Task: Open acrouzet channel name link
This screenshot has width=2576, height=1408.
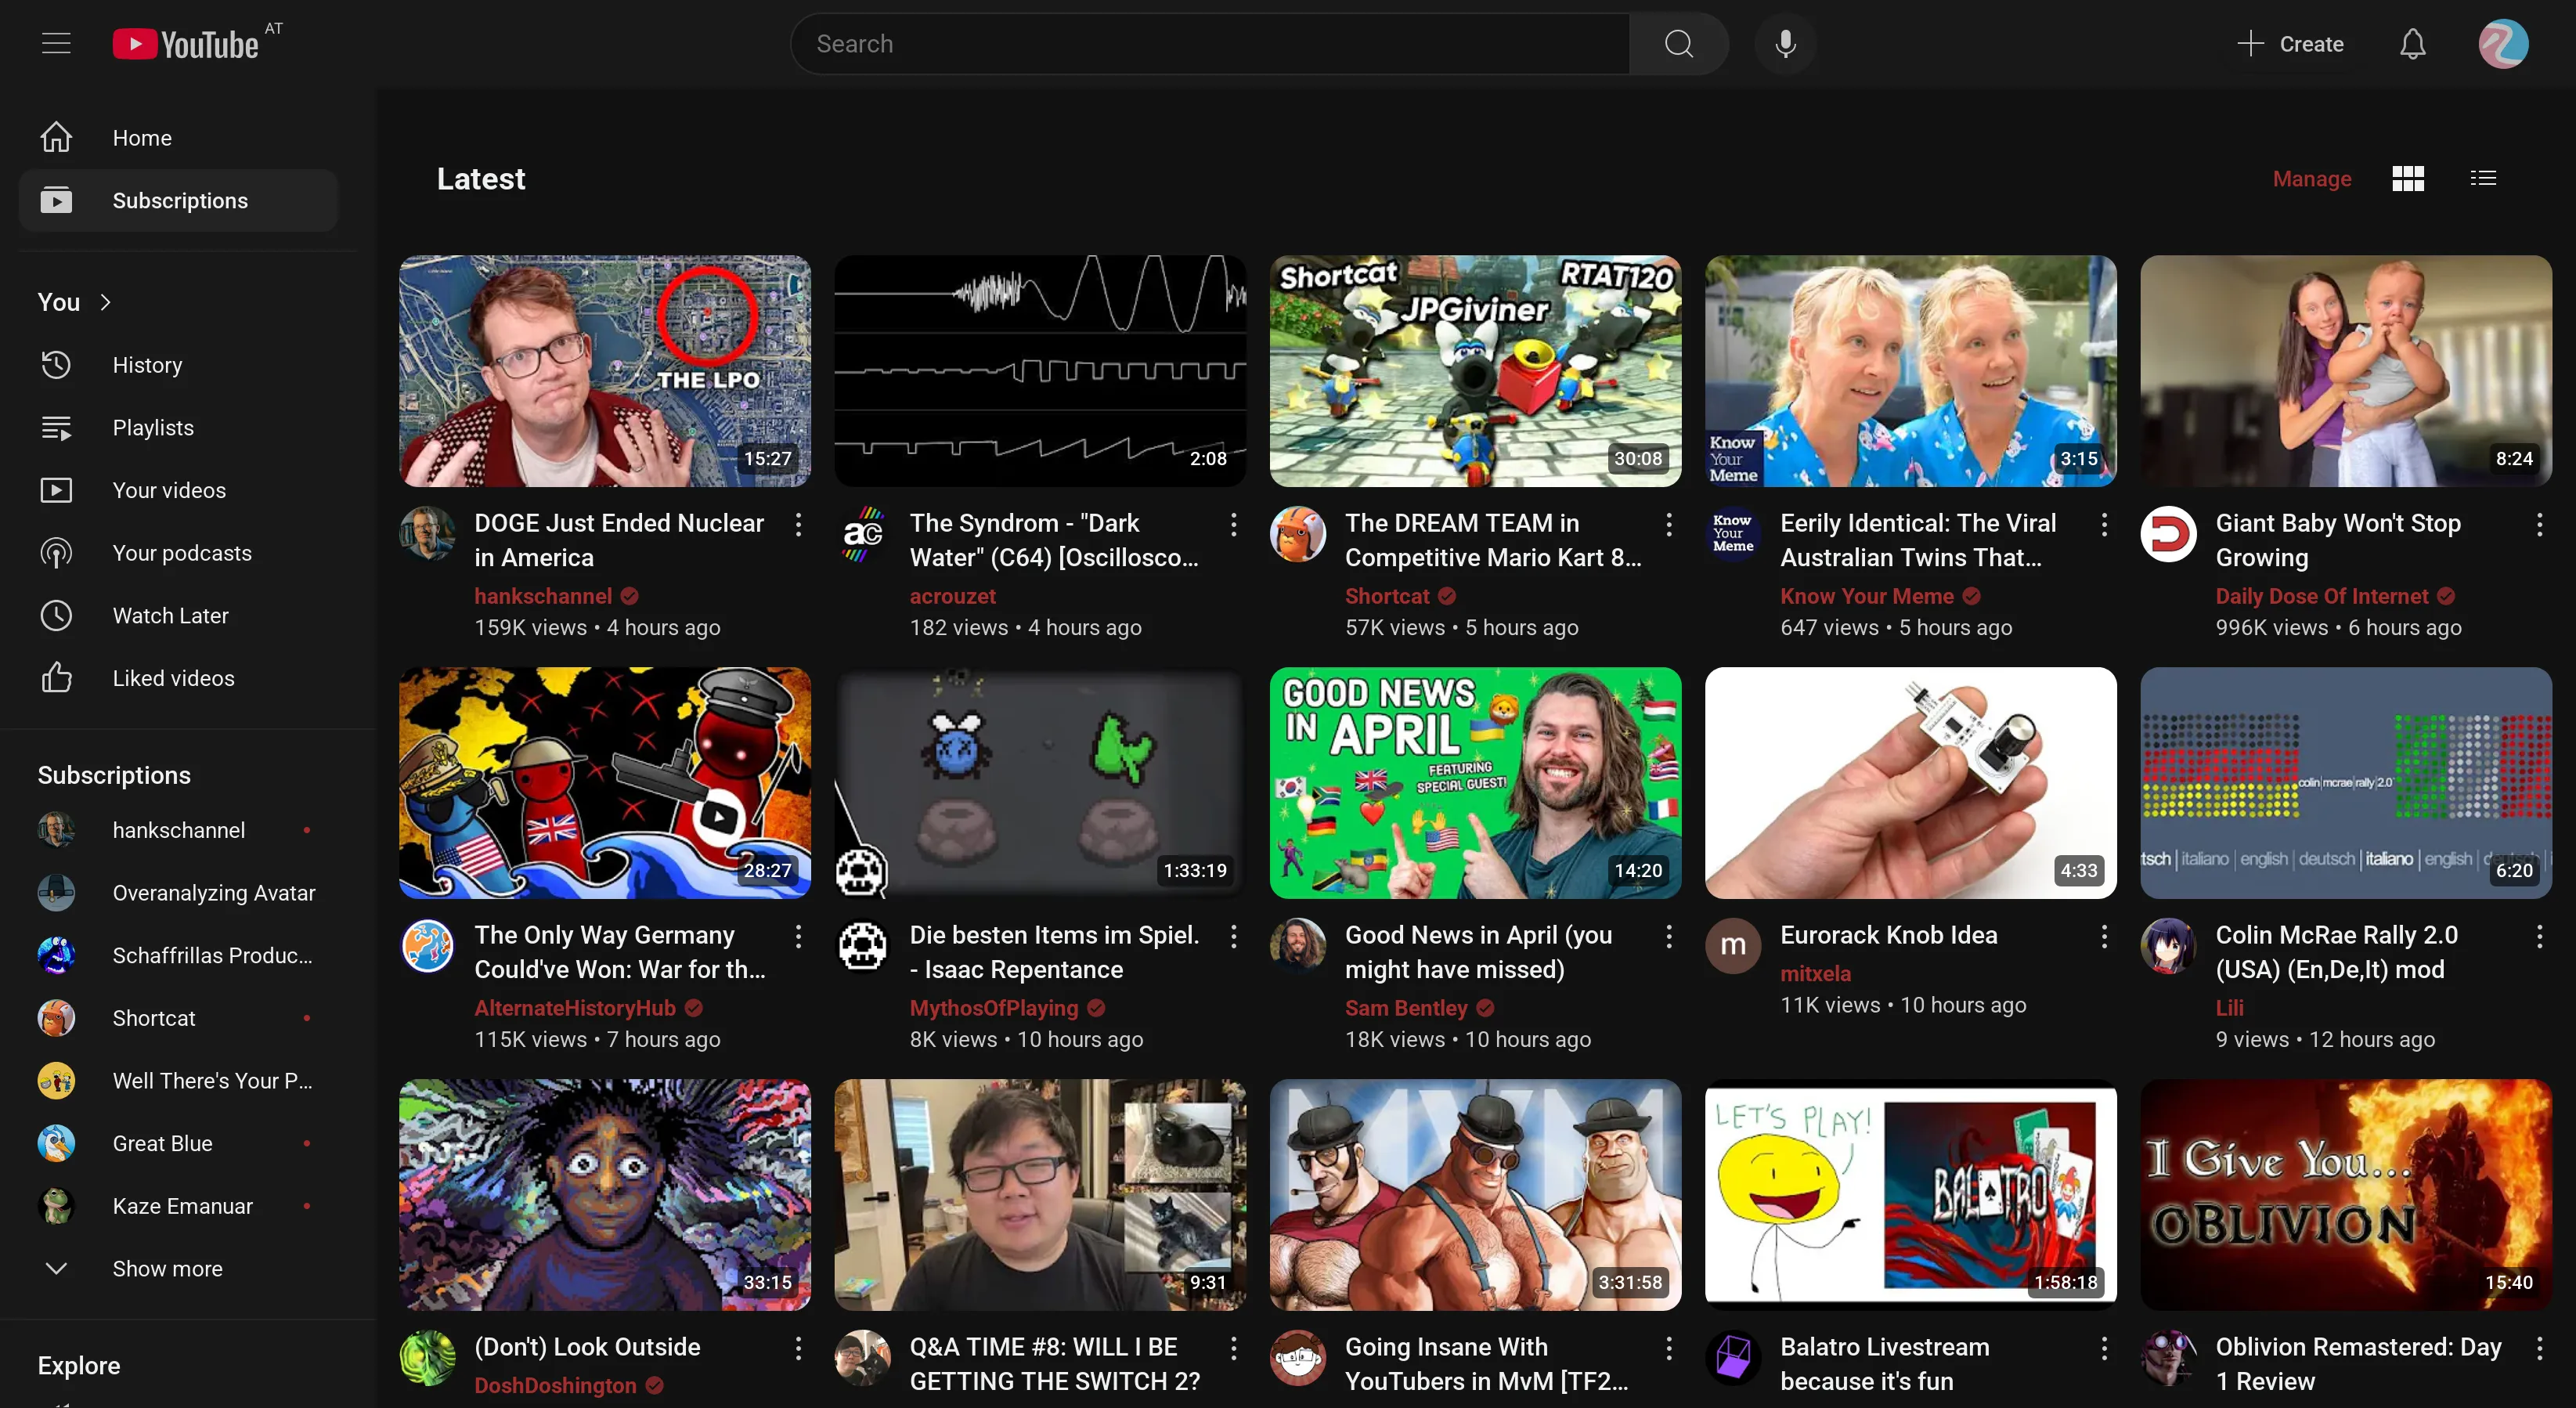Action: (952, 596)
